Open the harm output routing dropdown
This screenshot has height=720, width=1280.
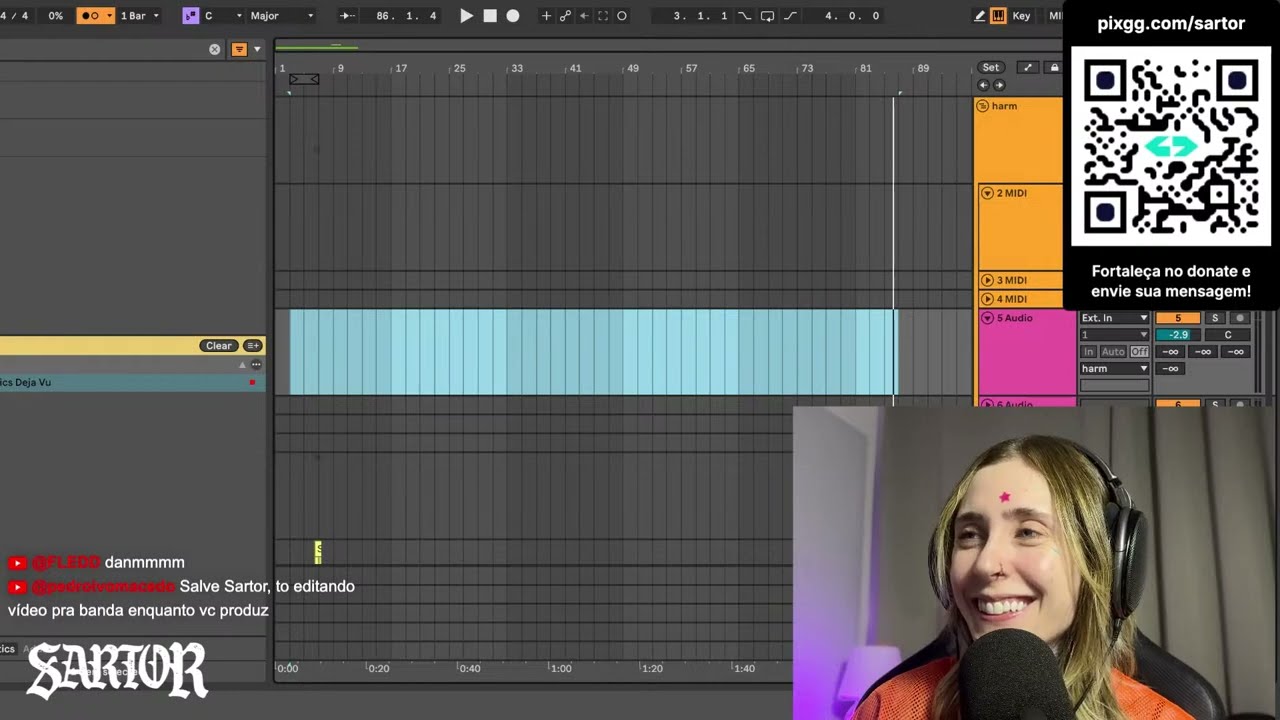(1114, 369)
